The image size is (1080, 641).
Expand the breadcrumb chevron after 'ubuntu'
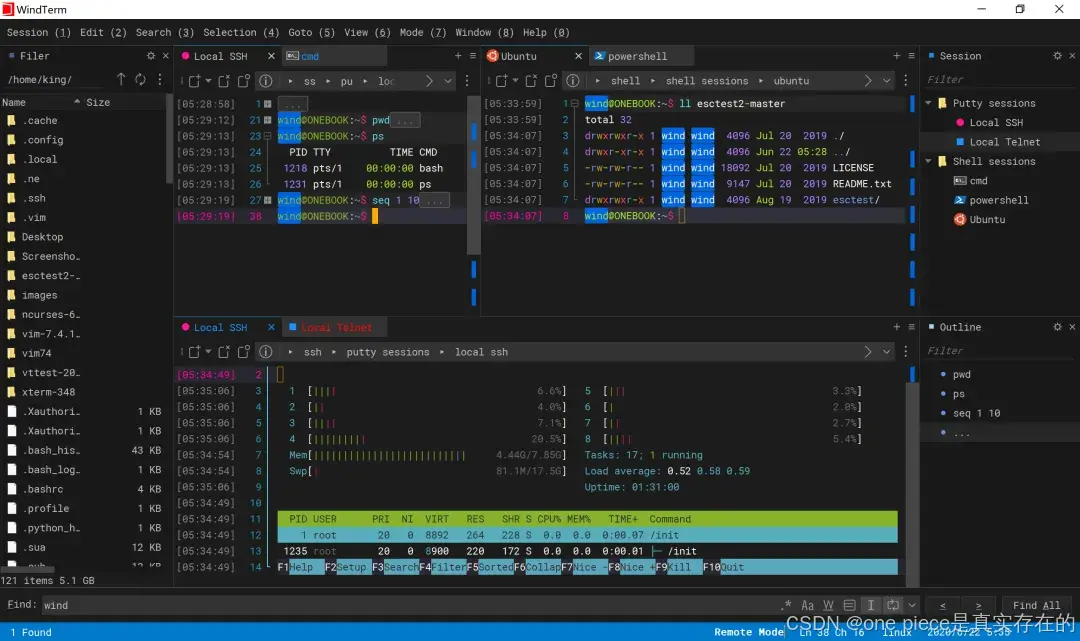tap(868, 80)
